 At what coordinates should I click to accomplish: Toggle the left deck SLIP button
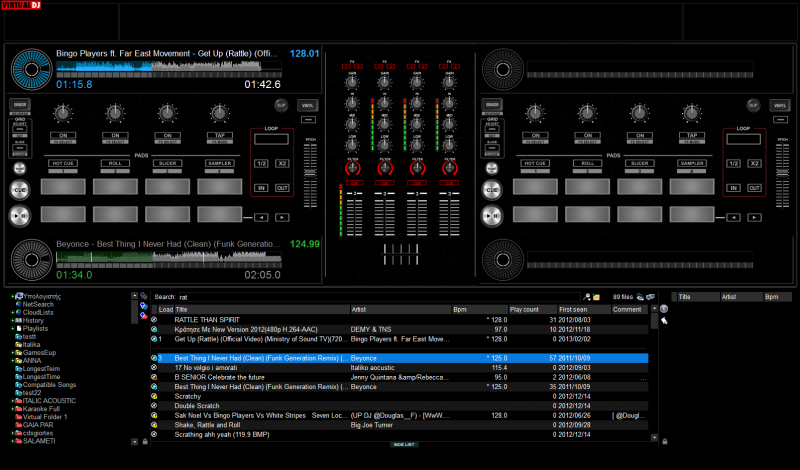click(x=281, y=105)
